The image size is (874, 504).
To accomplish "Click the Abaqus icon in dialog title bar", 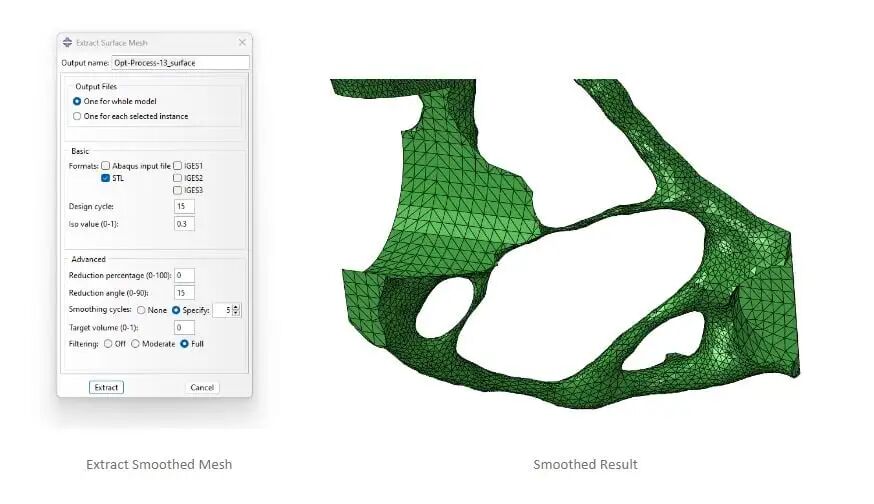I will [67, 42].
